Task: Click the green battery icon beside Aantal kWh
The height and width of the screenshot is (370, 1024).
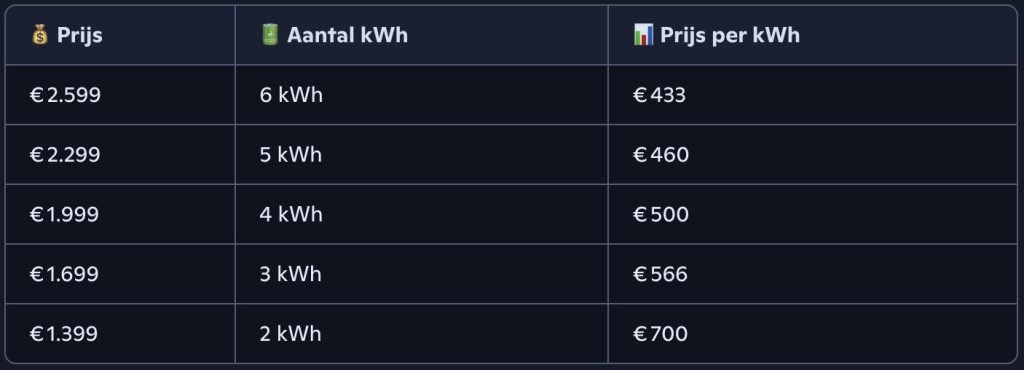Action: [269, 35]
